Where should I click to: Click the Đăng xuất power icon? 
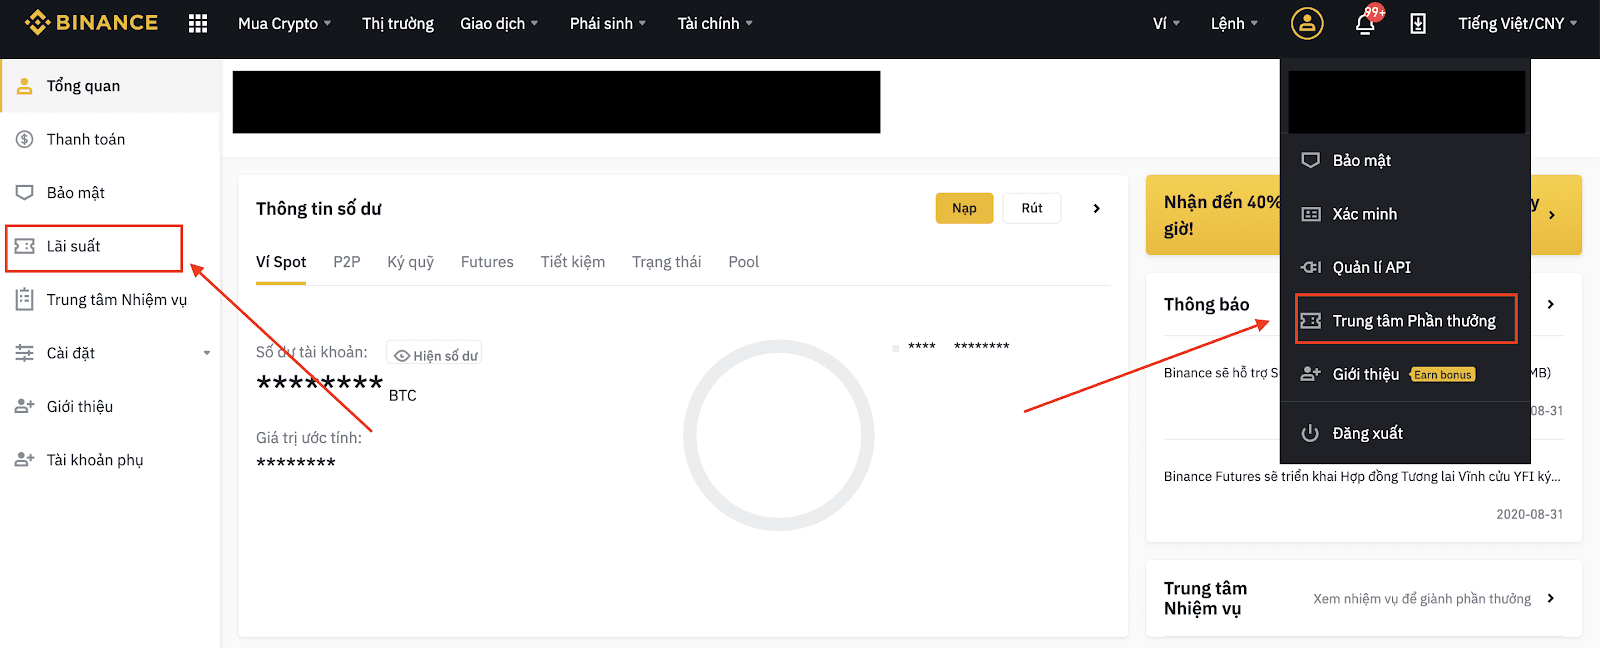click(x=1311, y=433)
